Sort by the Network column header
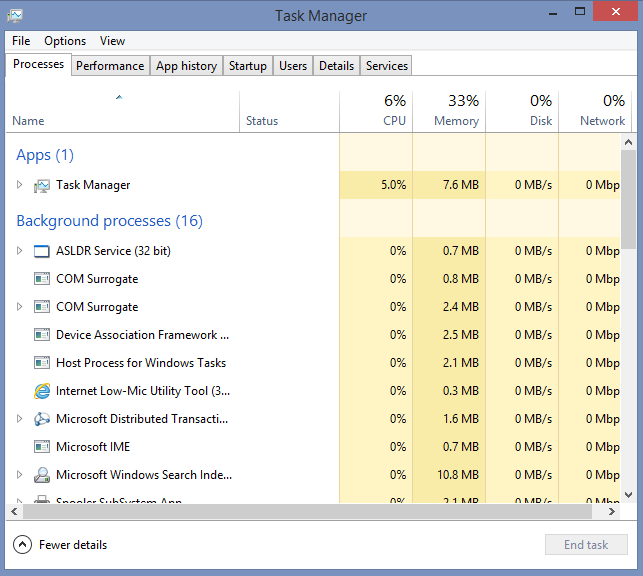Viewport: 643px width, 576px height. 595,112
